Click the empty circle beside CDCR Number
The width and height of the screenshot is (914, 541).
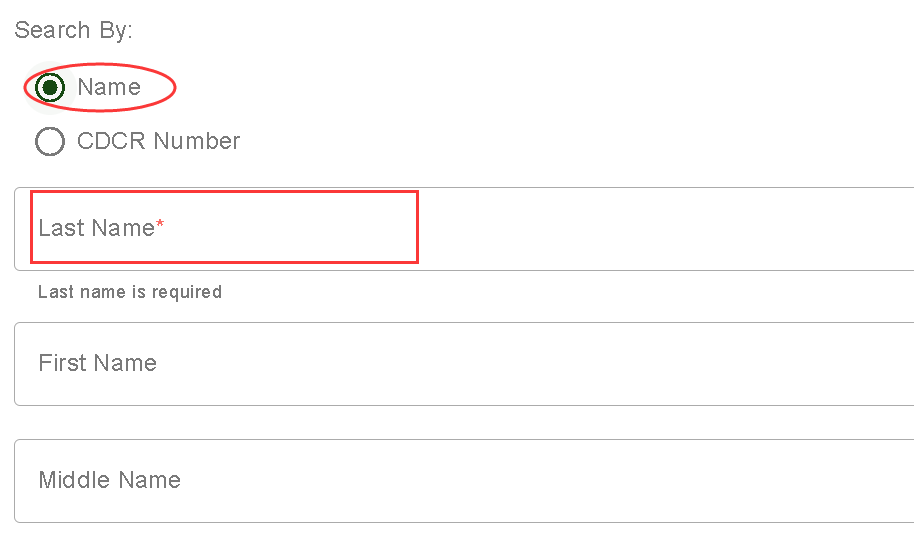50,142
